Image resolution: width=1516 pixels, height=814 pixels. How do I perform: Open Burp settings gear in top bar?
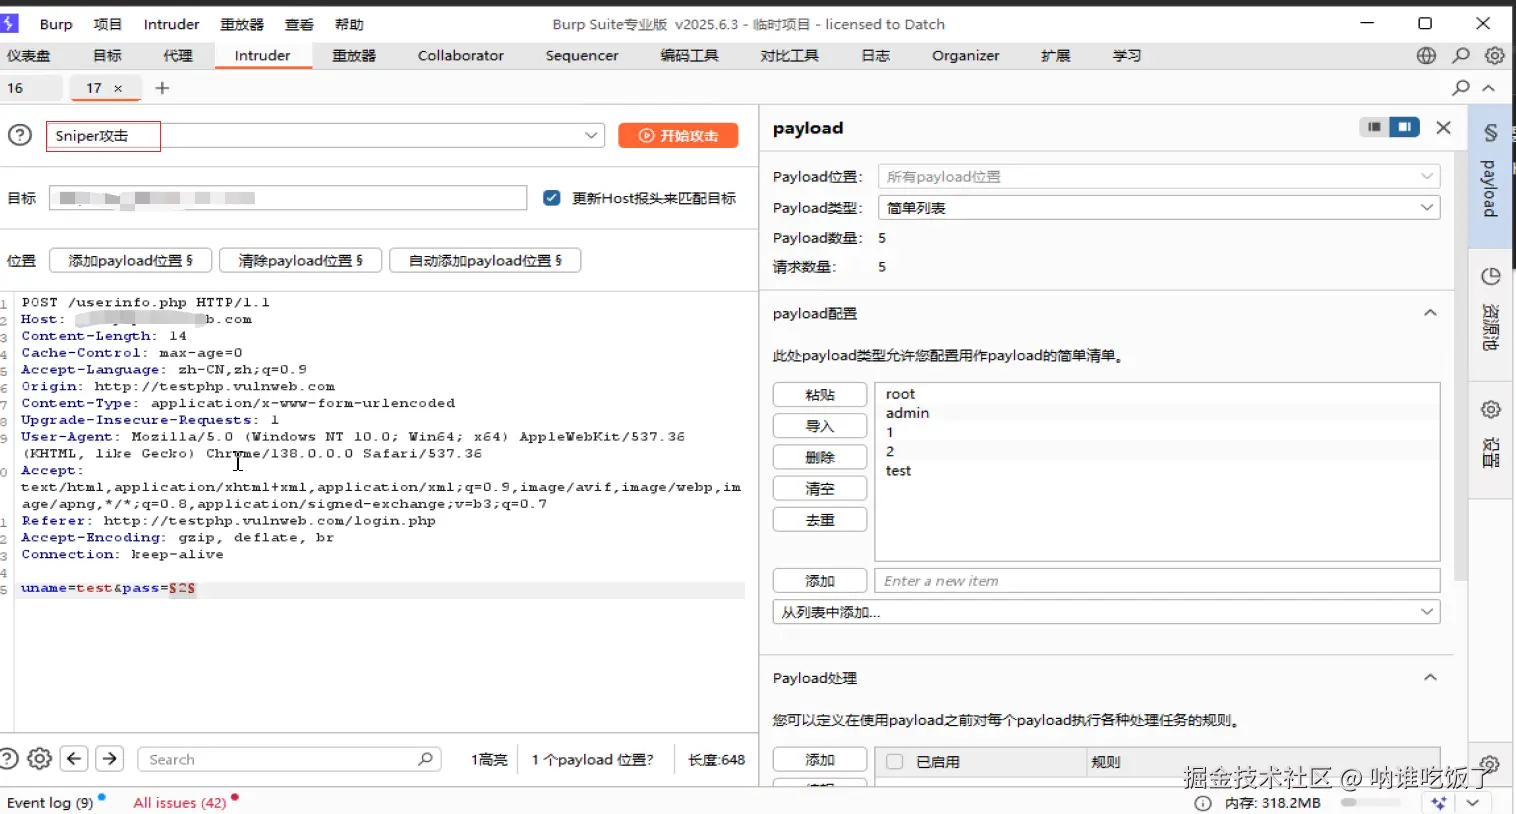coord(1494,56)
